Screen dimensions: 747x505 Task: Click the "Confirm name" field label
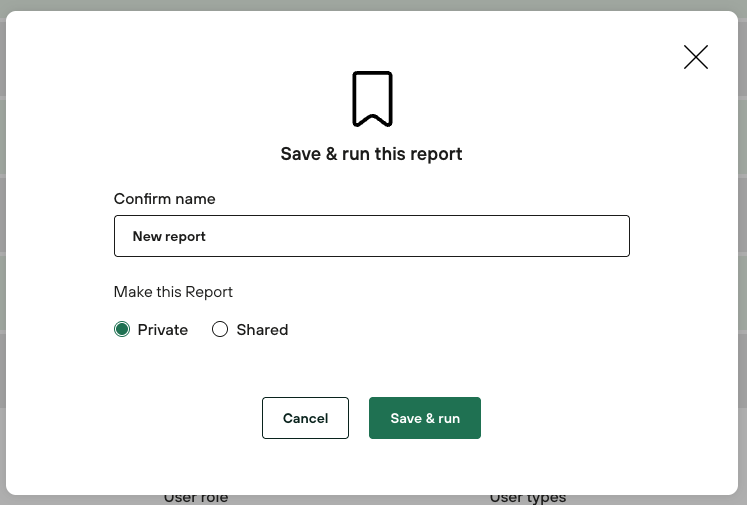click(164, 199)
